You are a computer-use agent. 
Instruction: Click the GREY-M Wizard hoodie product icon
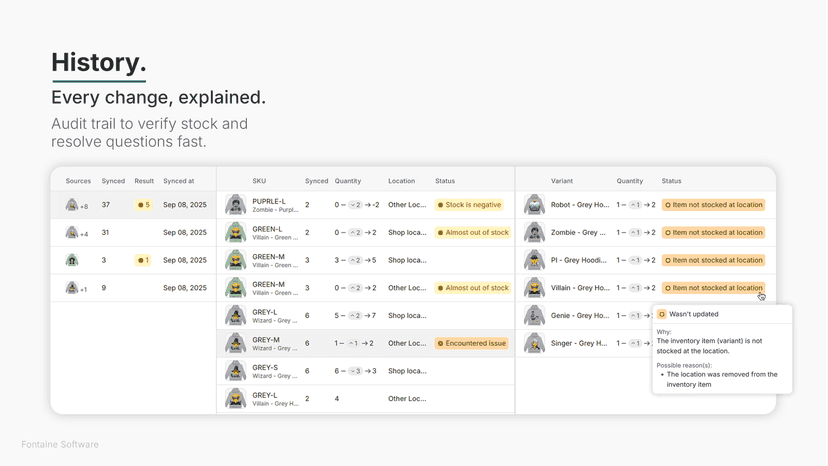pos(236,343)
